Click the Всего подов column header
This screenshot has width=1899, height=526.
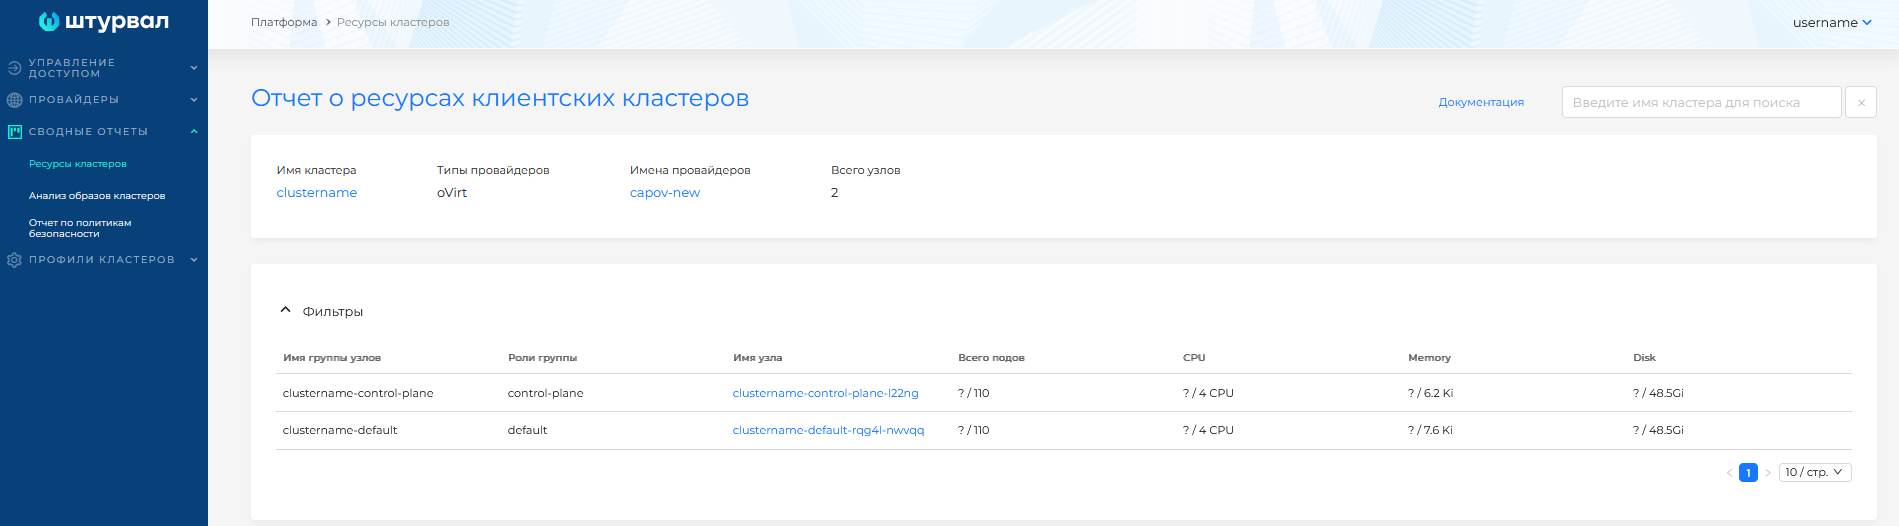(991, 358)
